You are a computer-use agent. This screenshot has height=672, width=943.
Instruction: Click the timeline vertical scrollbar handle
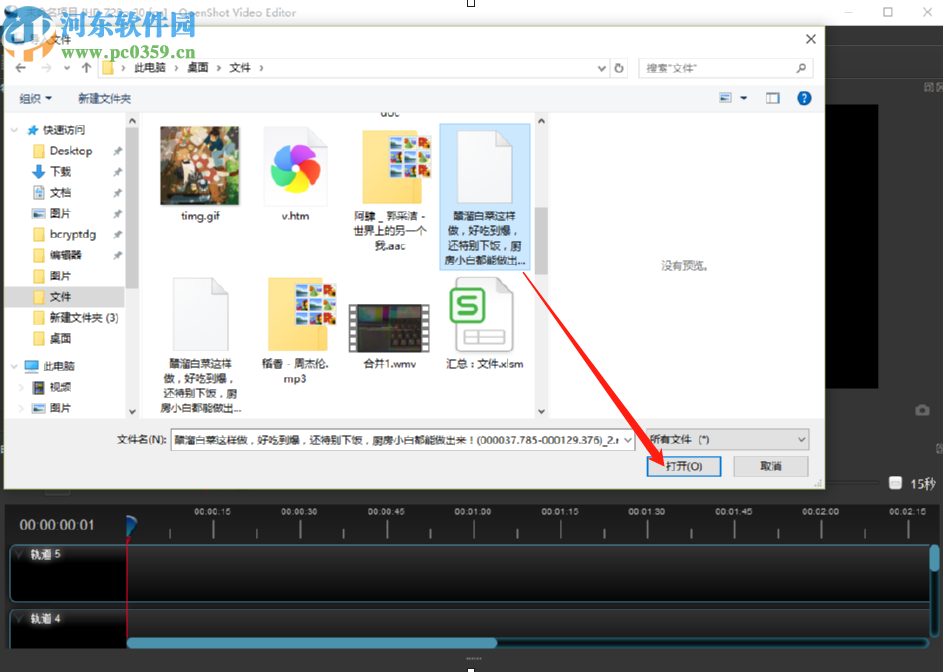point(934,558)
